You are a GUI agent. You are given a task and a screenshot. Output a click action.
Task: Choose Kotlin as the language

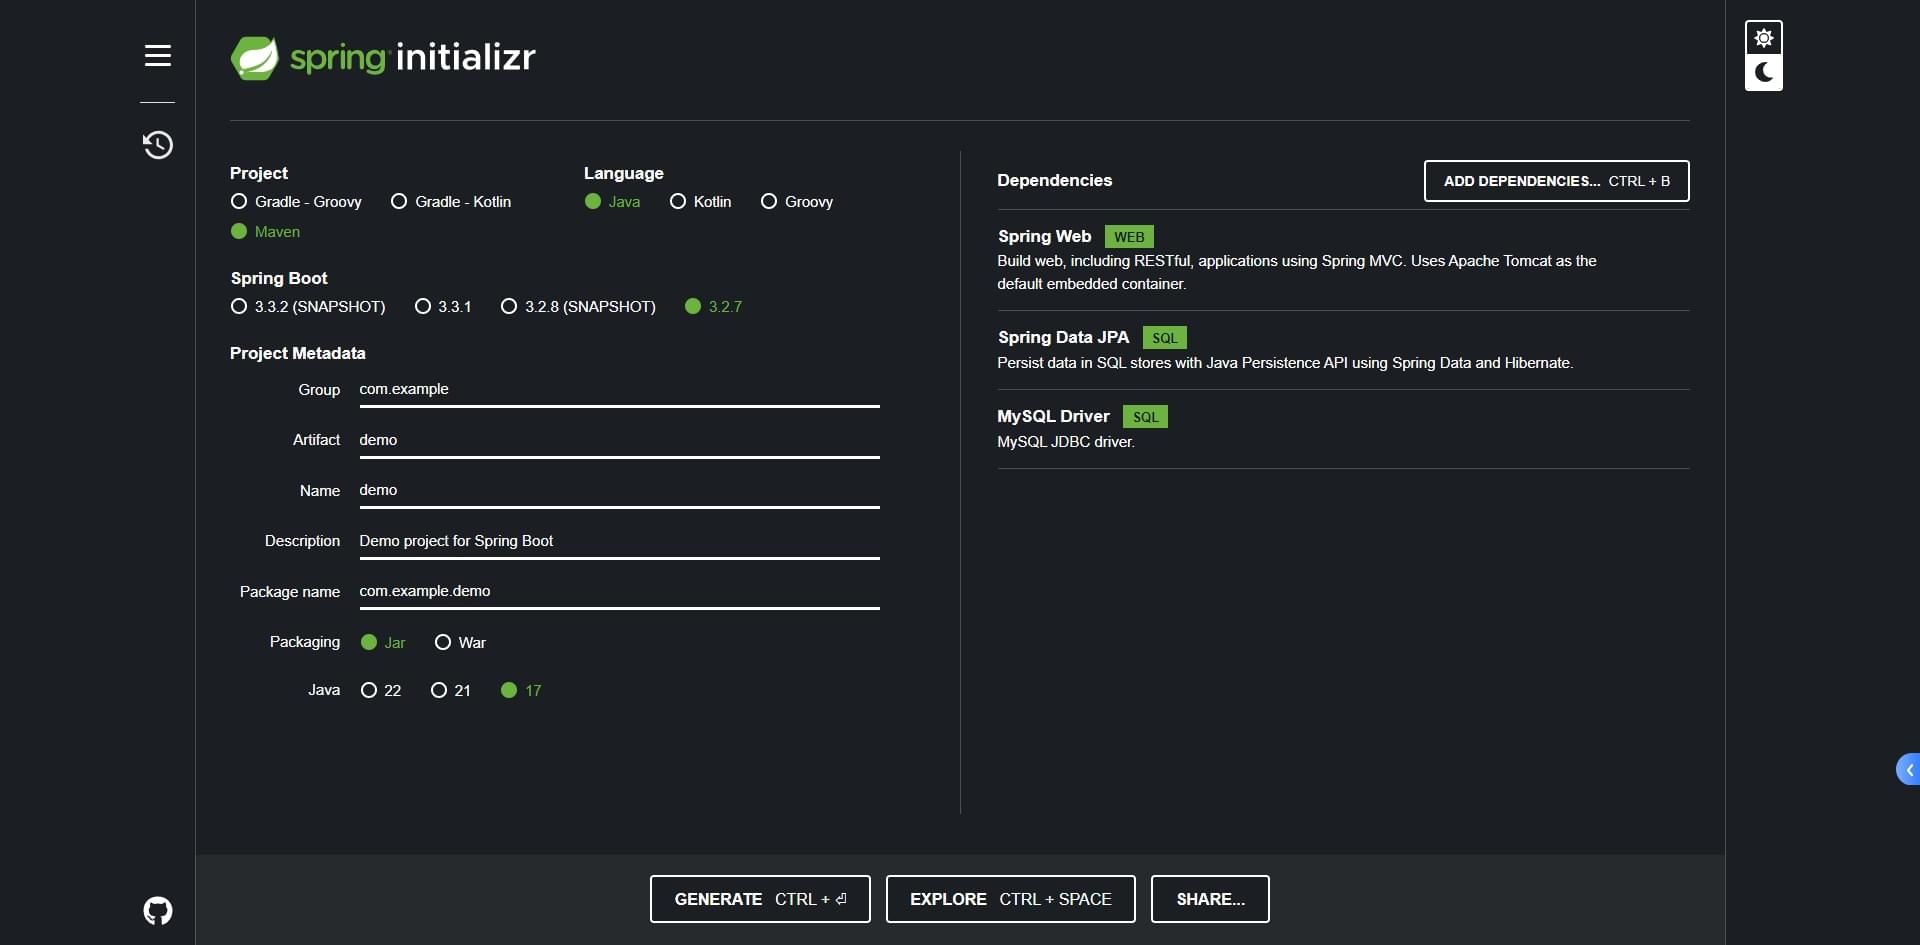pos(678,202)
